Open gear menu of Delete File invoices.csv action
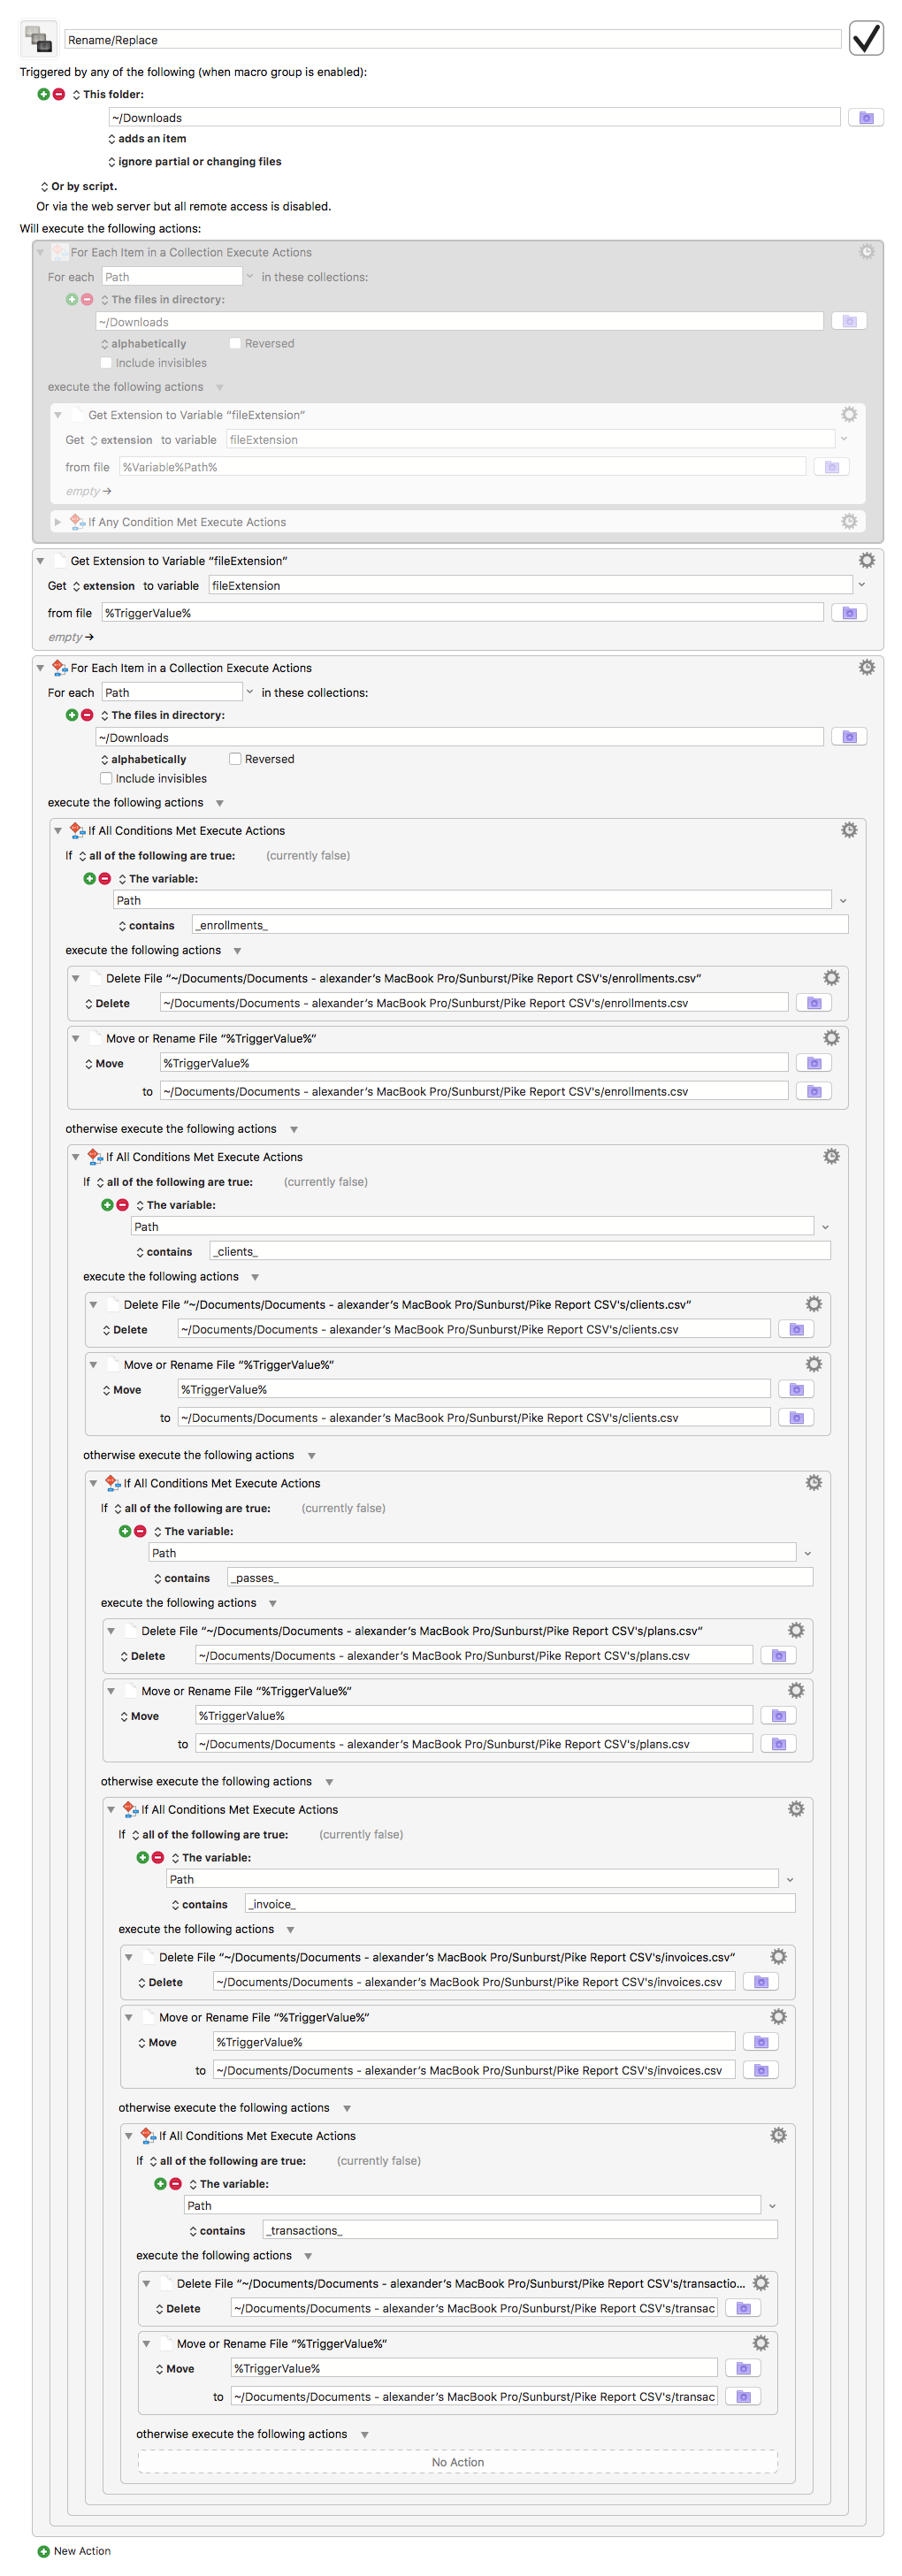Viewport: 902px width, 2576px height. (x=778, y=1956)
